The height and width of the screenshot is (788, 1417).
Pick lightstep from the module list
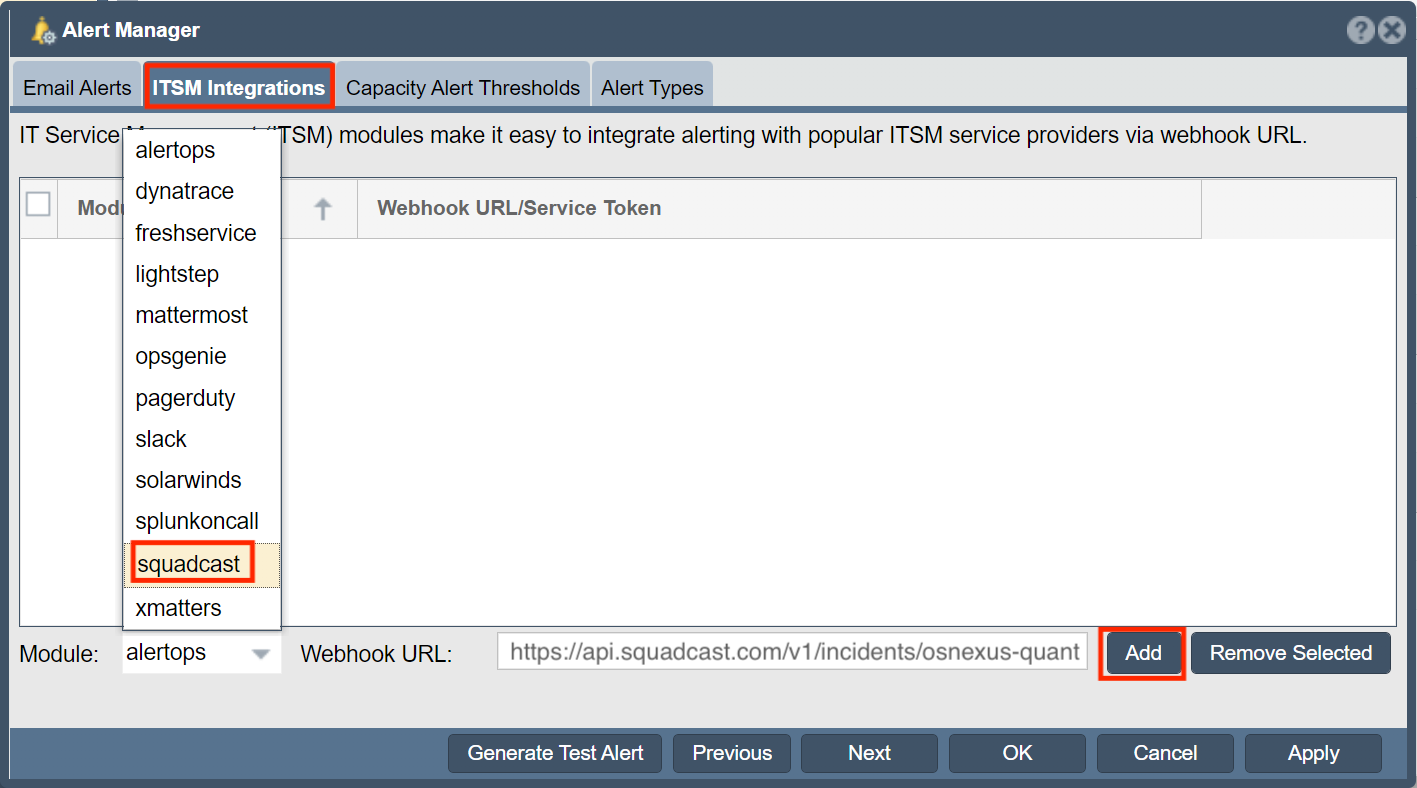202,274
